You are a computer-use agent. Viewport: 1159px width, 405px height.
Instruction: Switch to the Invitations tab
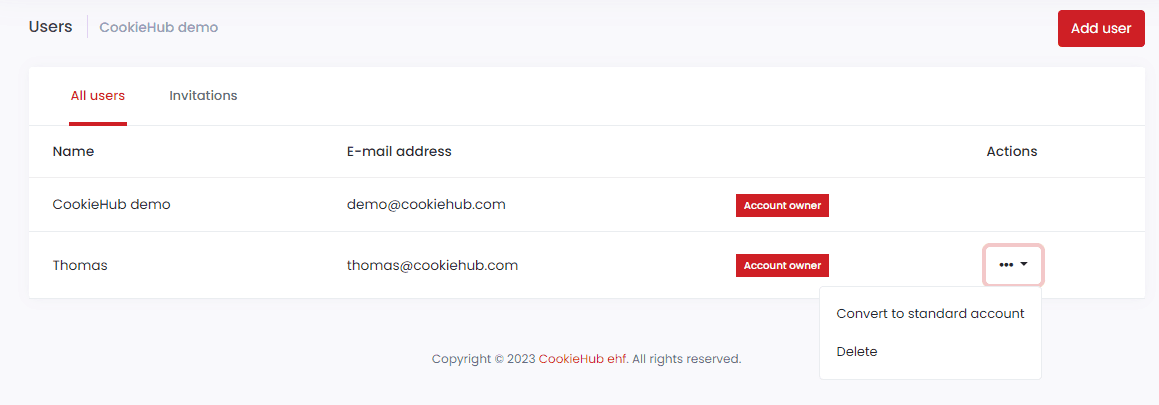point(203,96)
